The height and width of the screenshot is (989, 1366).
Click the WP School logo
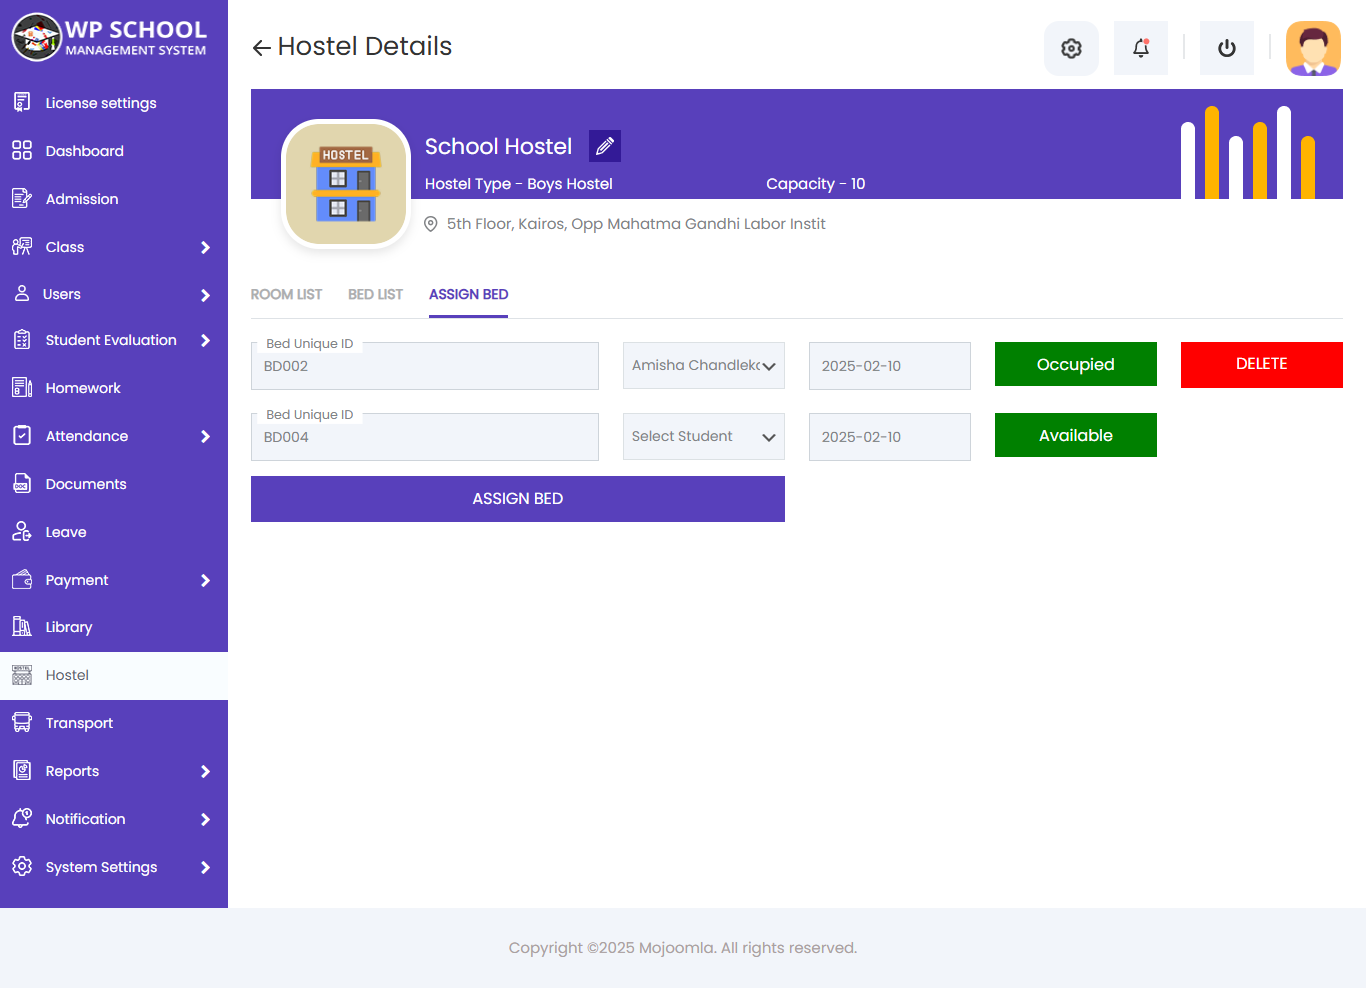pos(110,37)
